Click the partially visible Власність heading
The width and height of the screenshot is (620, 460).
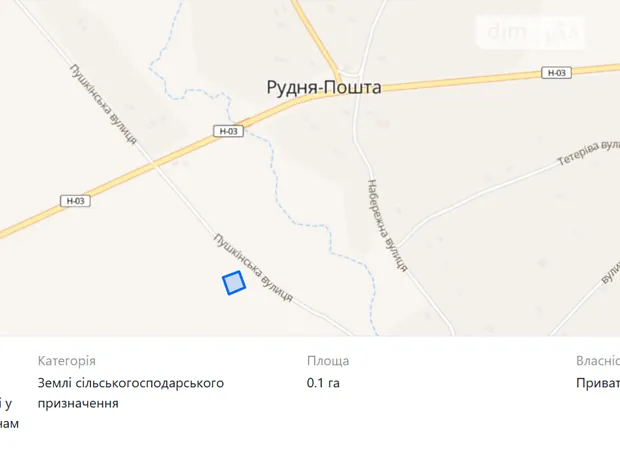[598, 361]
